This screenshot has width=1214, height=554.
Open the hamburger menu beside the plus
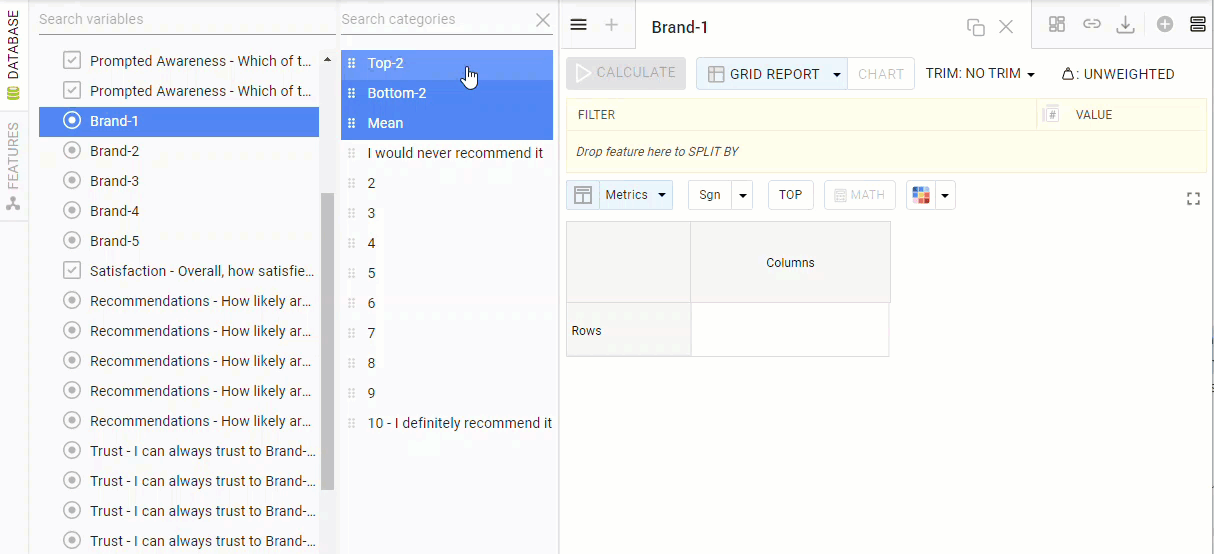point(578,25)
